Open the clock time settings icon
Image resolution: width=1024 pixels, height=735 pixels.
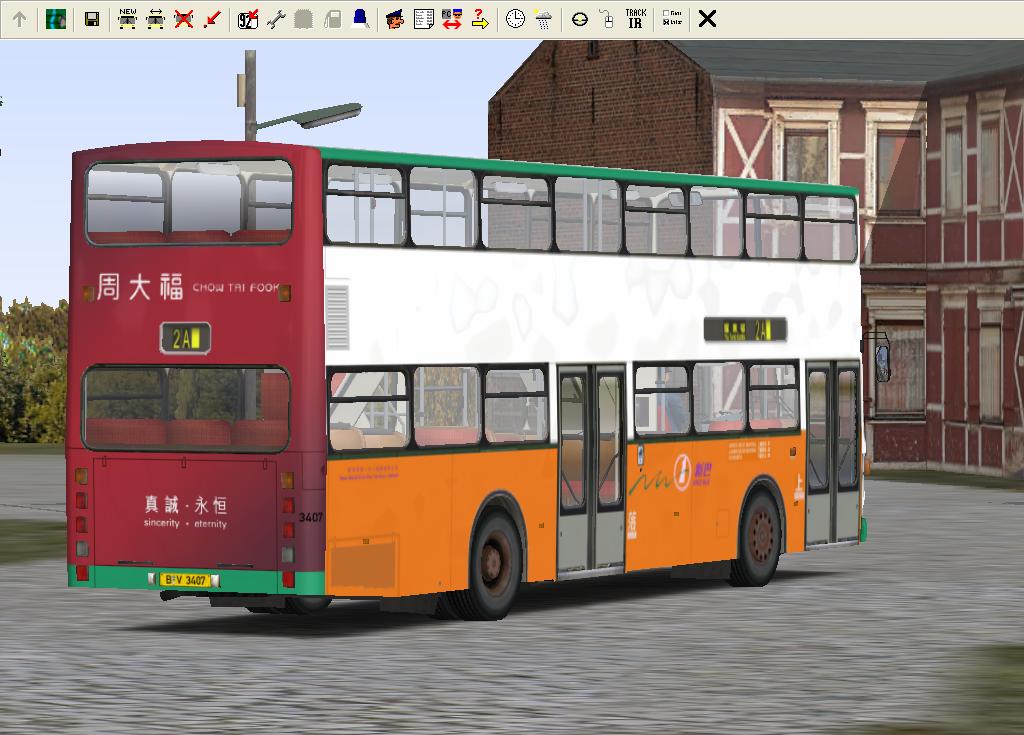coord(515,19)
